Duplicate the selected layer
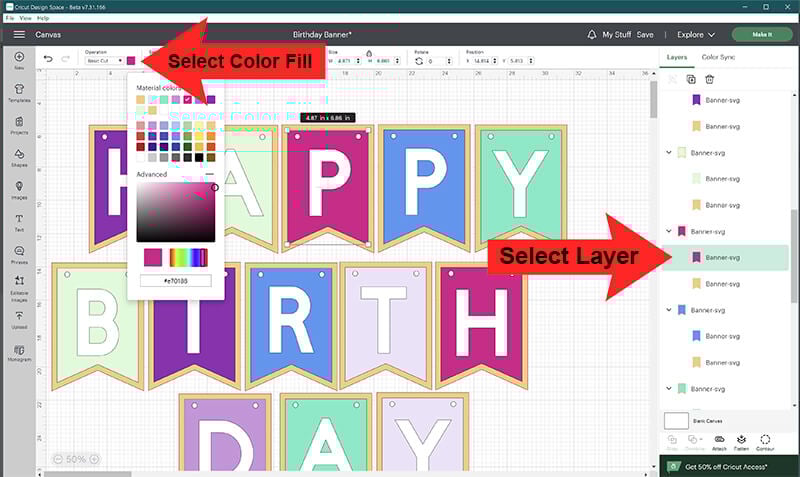This screenshot has width=800, height=477. [691, 79]
